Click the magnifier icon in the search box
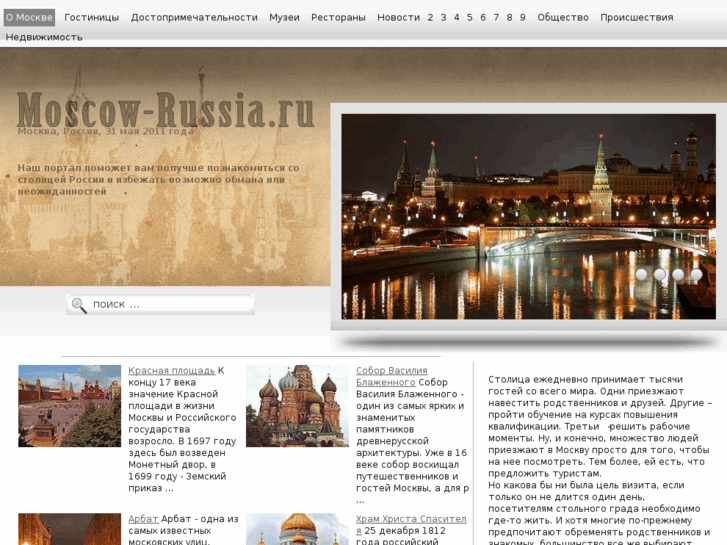Image resolution: width=727 pixels, height=545 pixels. pos(79,305)
